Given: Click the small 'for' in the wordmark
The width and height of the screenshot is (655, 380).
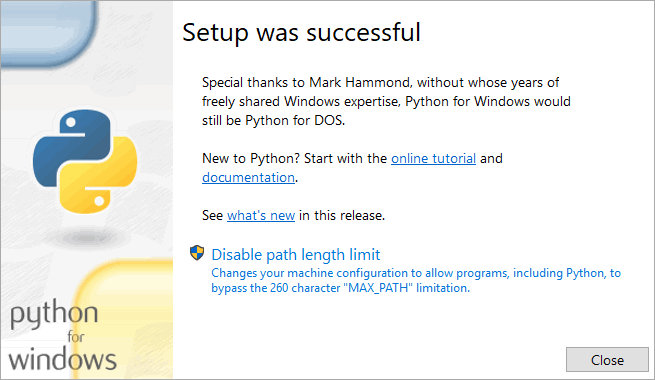Looking at the screenshot, I should click(76, 337).
